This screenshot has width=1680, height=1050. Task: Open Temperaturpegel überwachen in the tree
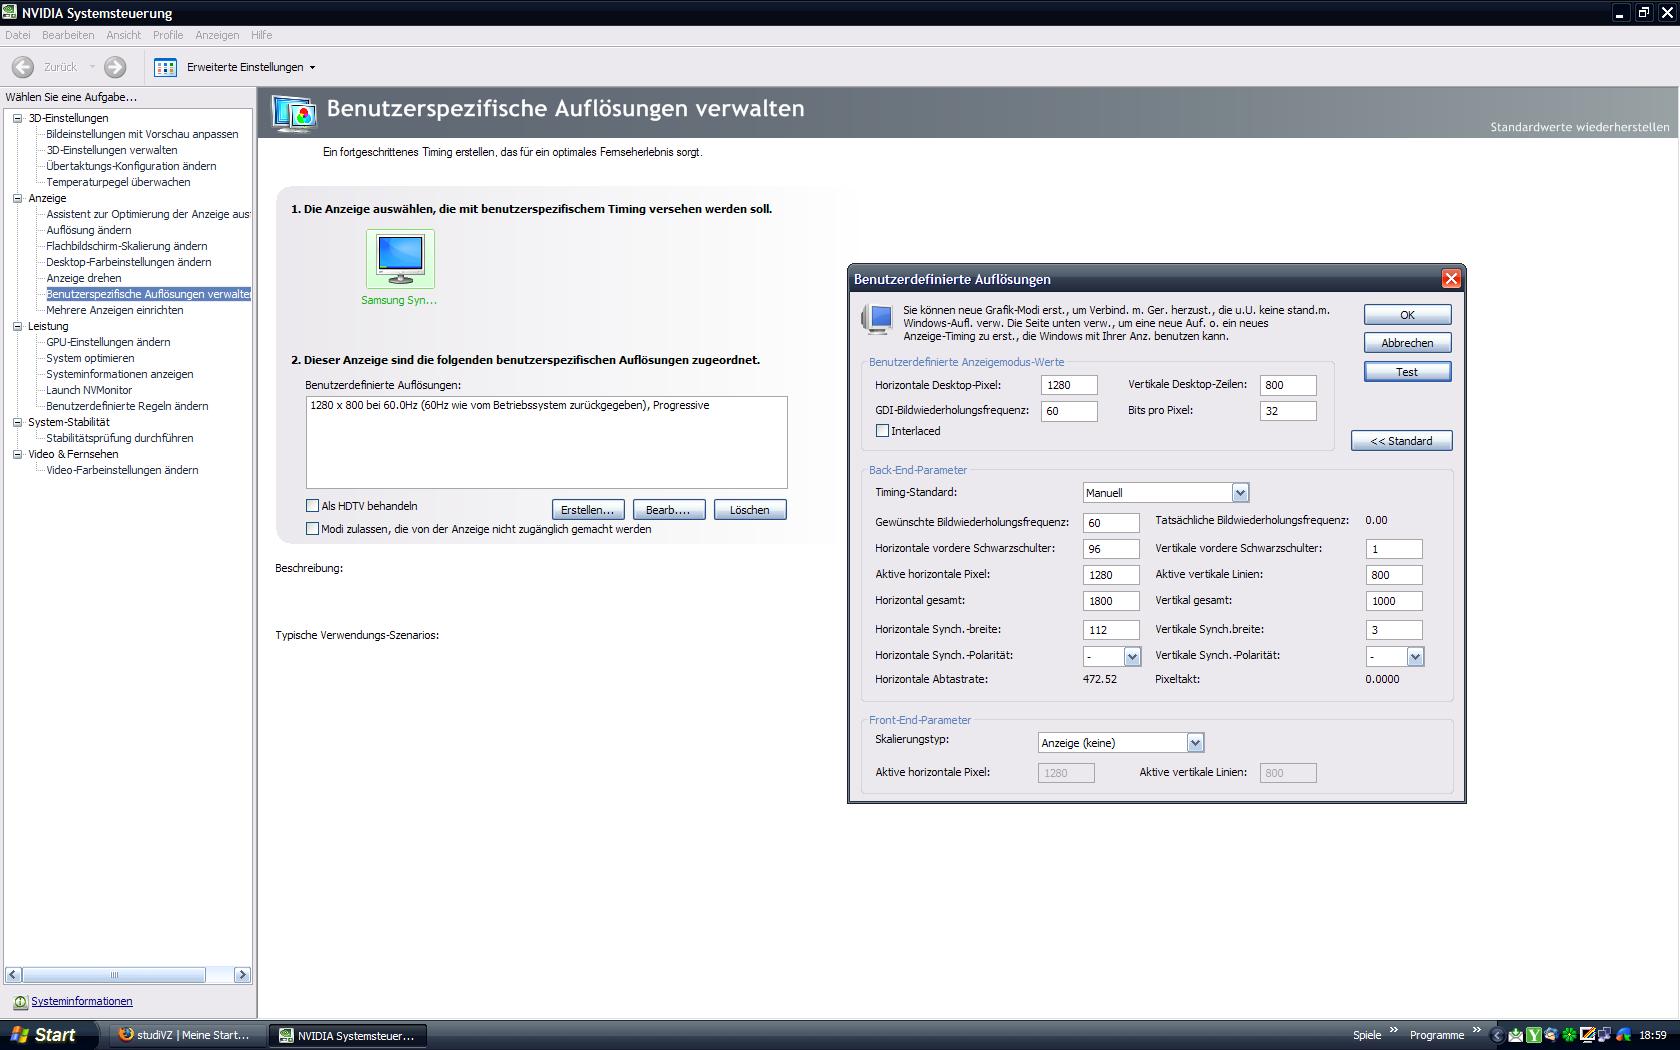click(x=118, y=182)
